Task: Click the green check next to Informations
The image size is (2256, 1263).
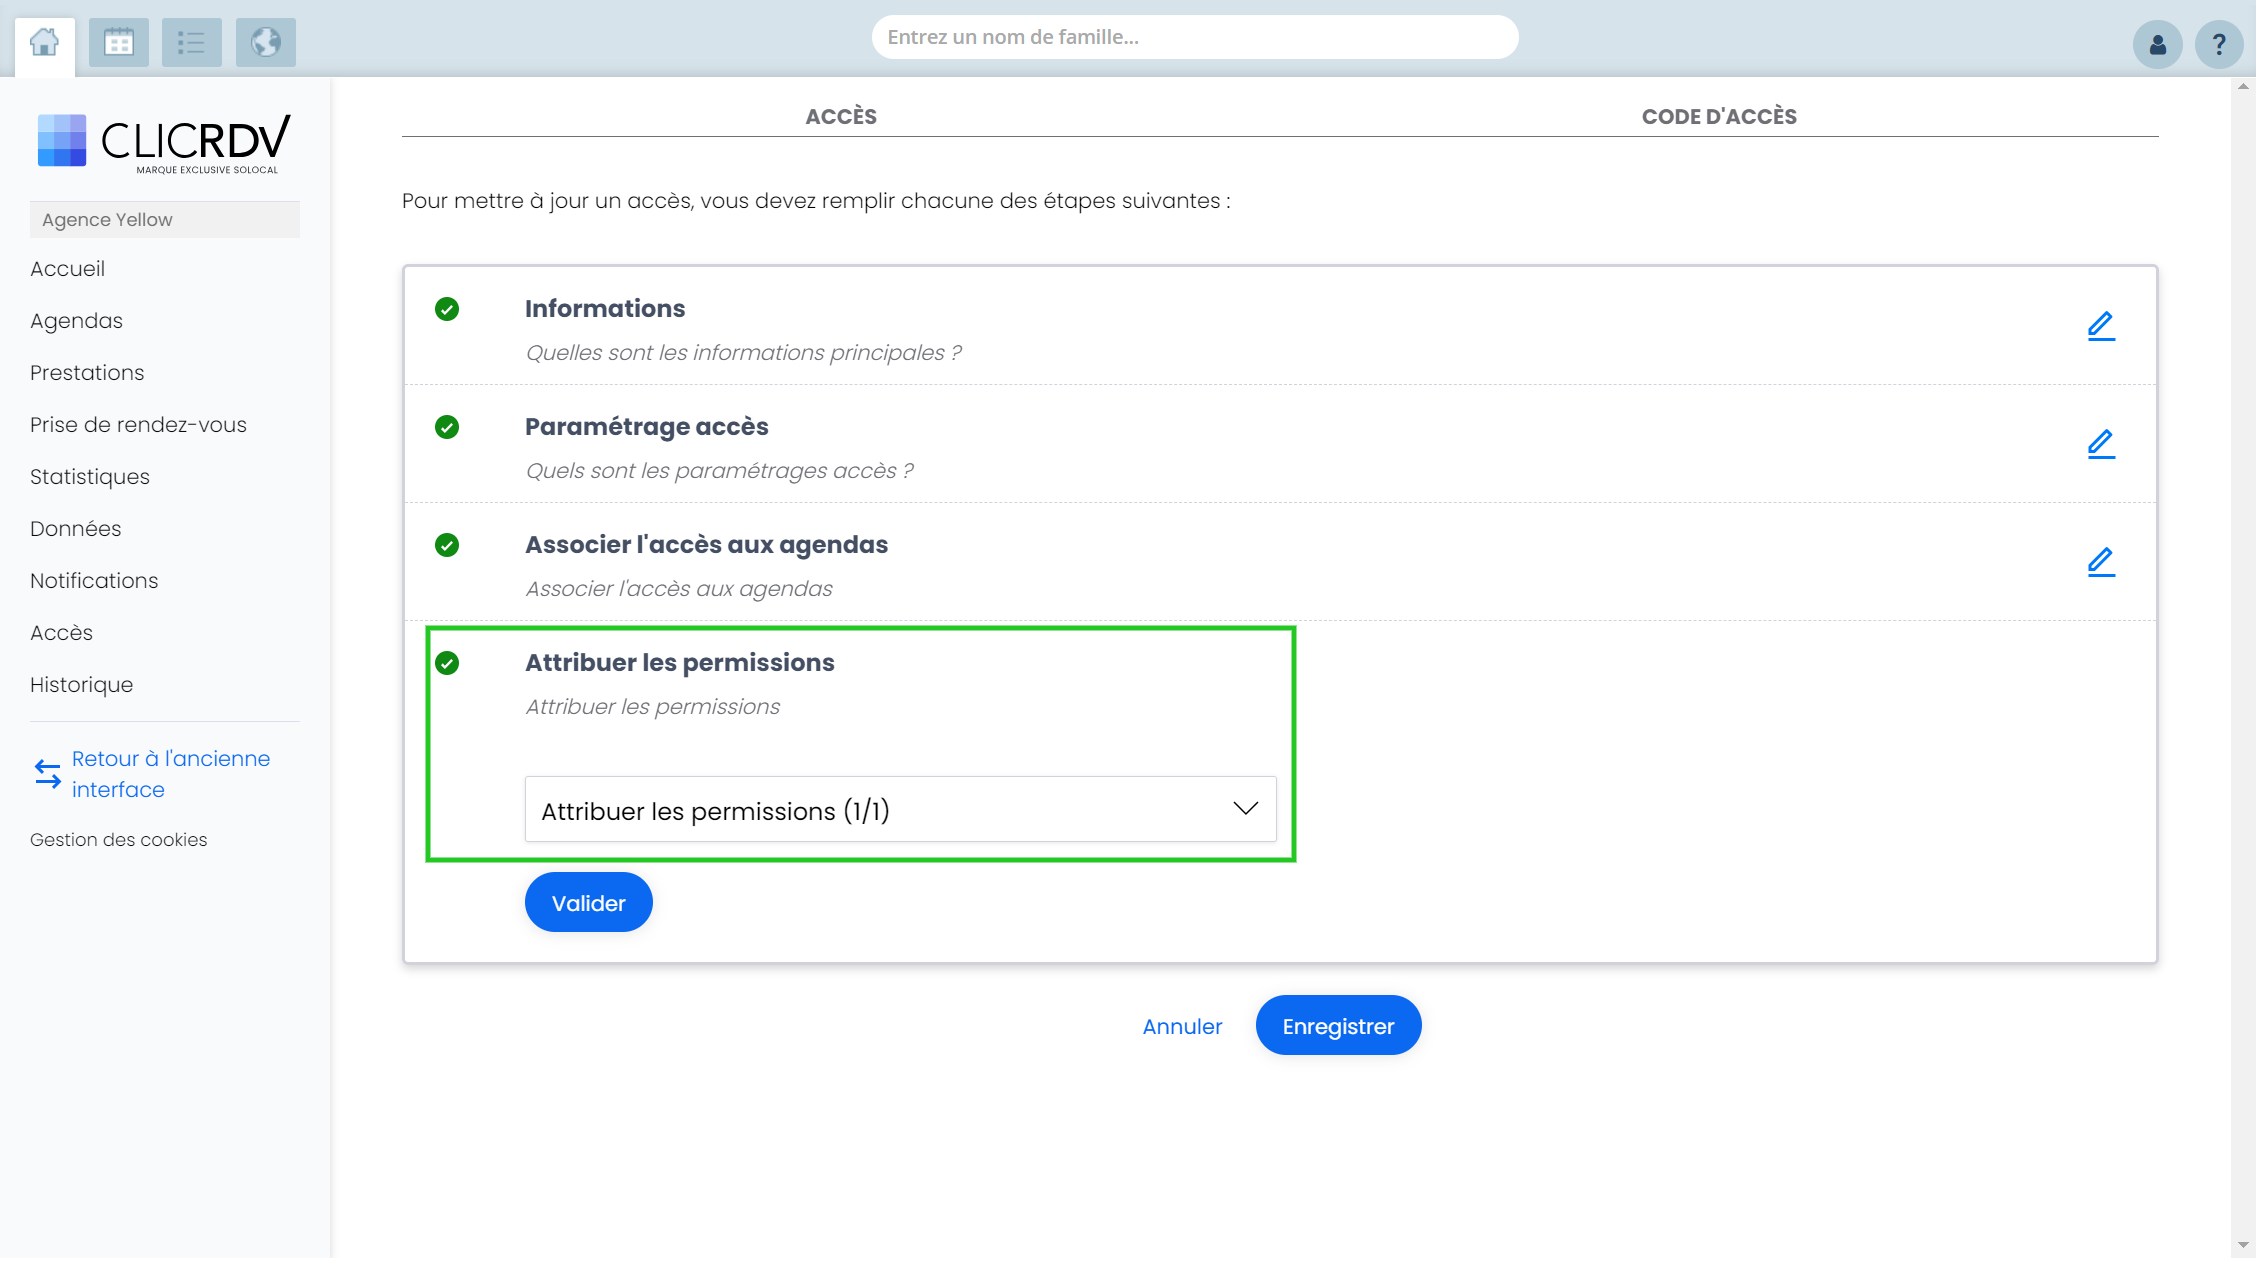Action: (447, 309)
